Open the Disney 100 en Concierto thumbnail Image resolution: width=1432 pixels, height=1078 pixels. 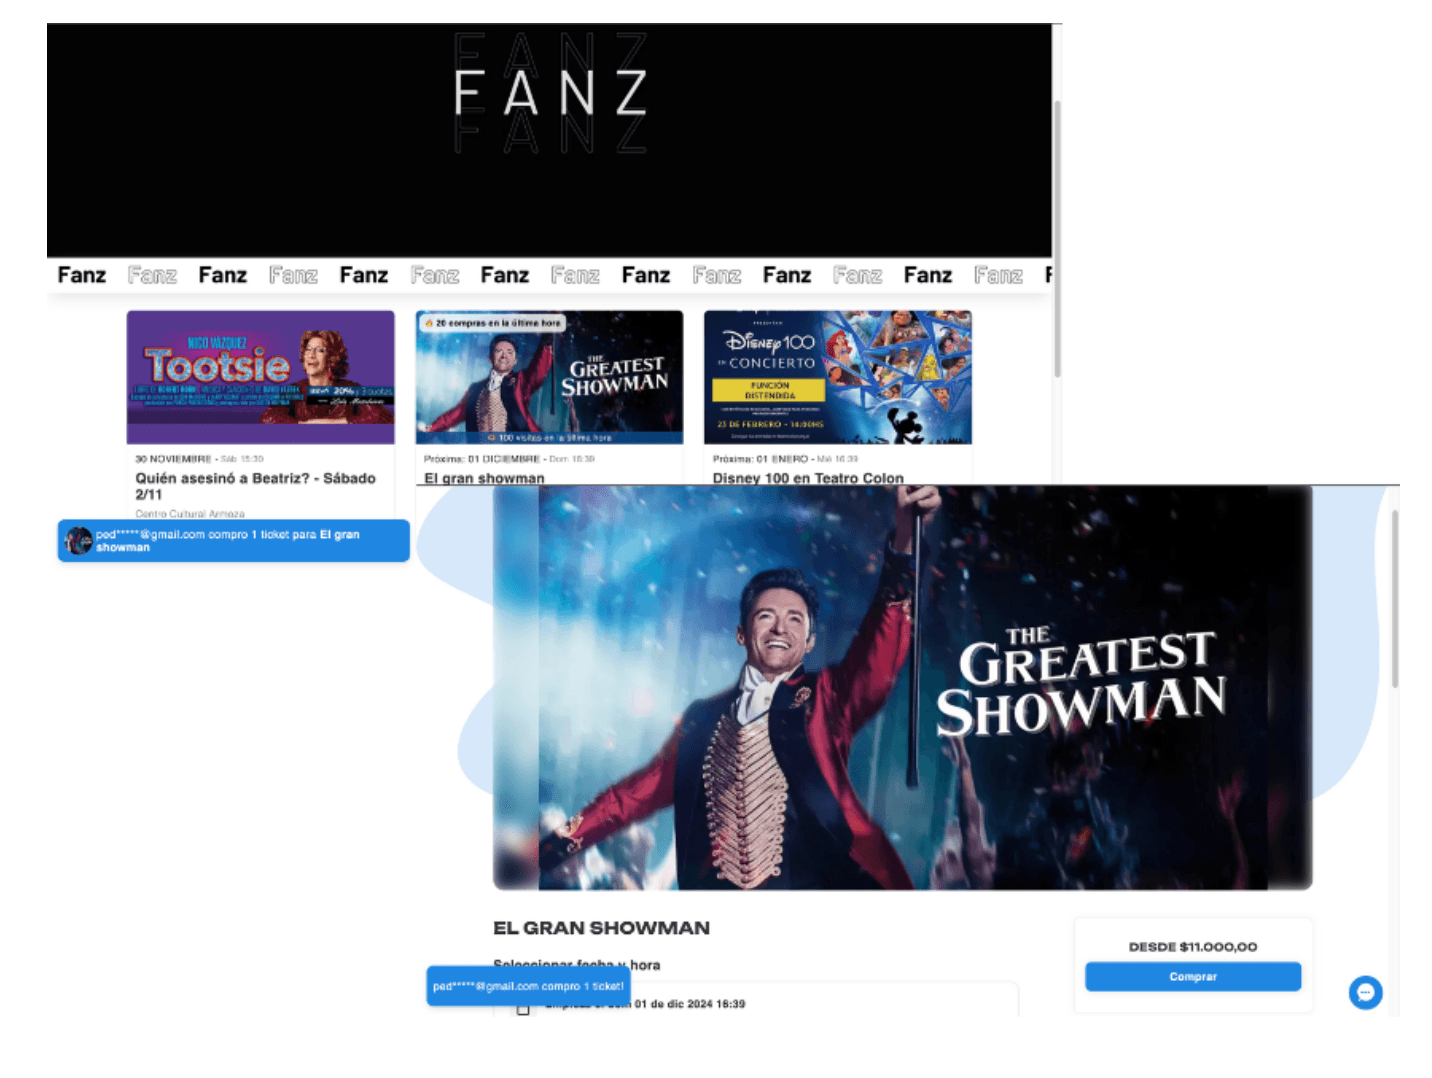[838, 377]
